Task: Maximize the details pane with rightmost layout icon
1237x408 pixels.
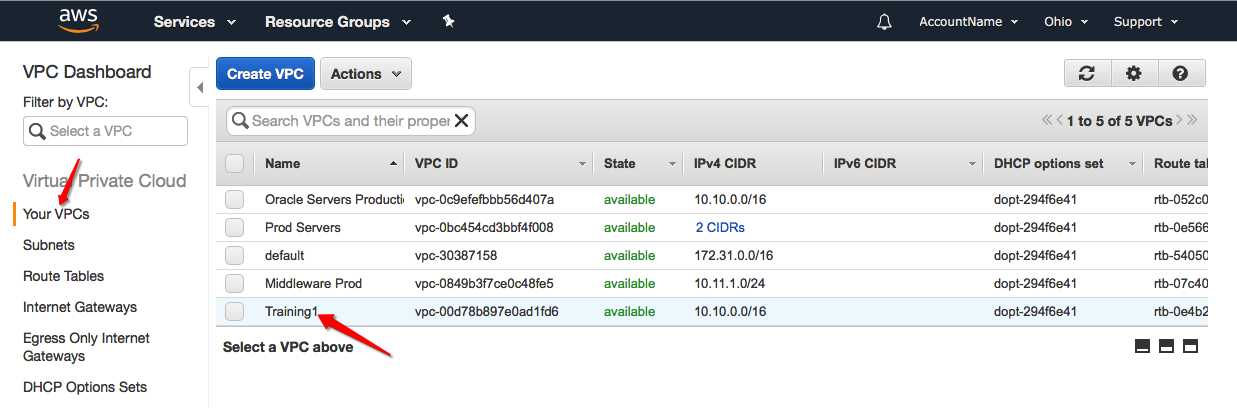Action: coord(1190,346)
